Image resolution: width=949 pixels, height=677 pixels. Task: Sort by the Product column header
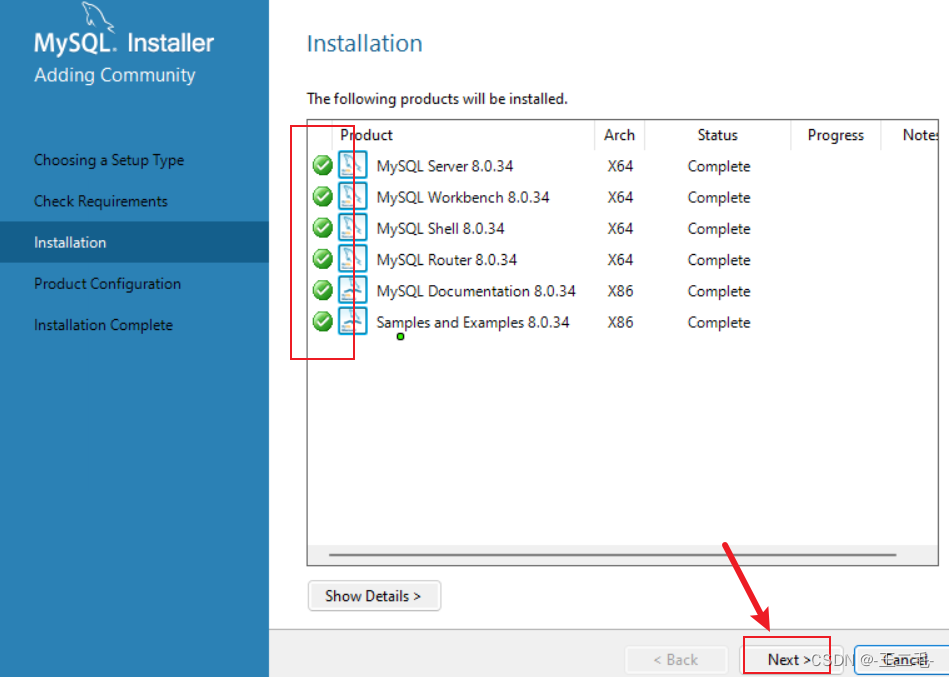coord(463,135)
